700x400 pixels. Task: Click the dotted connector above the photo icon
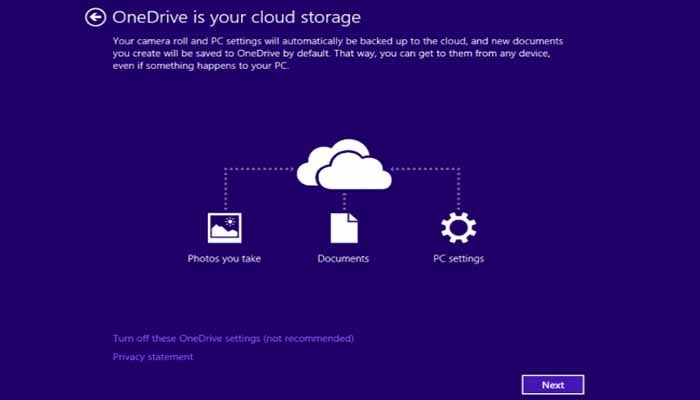click(225, 190)
